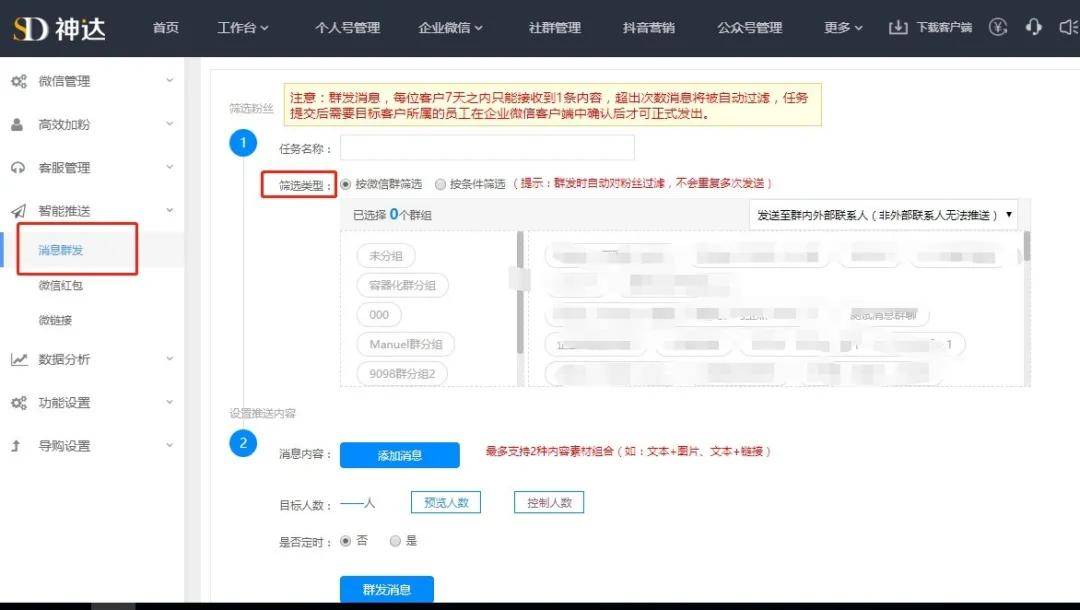Click the 高效加粉 person icon
The image size is (1080, 610).
(x=17, y=125)
